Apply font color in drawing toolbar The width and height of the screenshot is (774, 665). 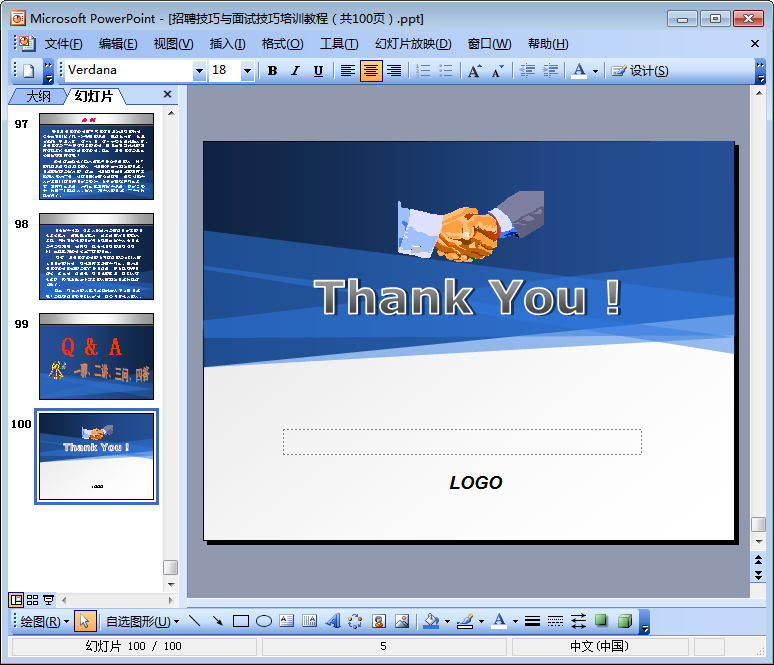point(500,621)
